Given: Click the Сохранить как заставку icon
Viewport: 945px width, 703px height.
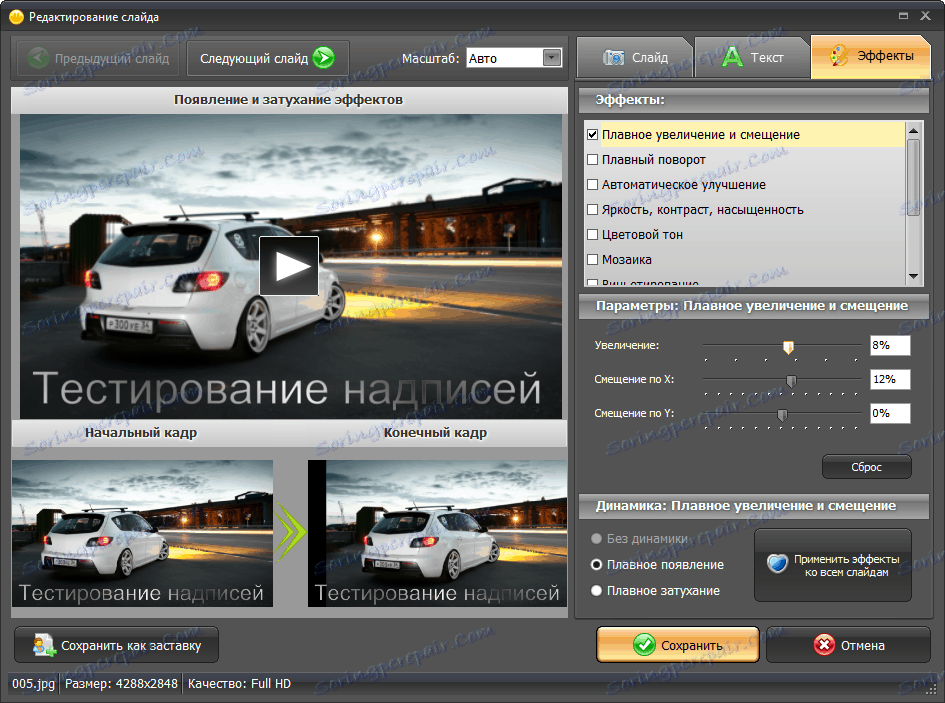Looking at the screenshot, I should pyautogui.click(x=43, y=645).
